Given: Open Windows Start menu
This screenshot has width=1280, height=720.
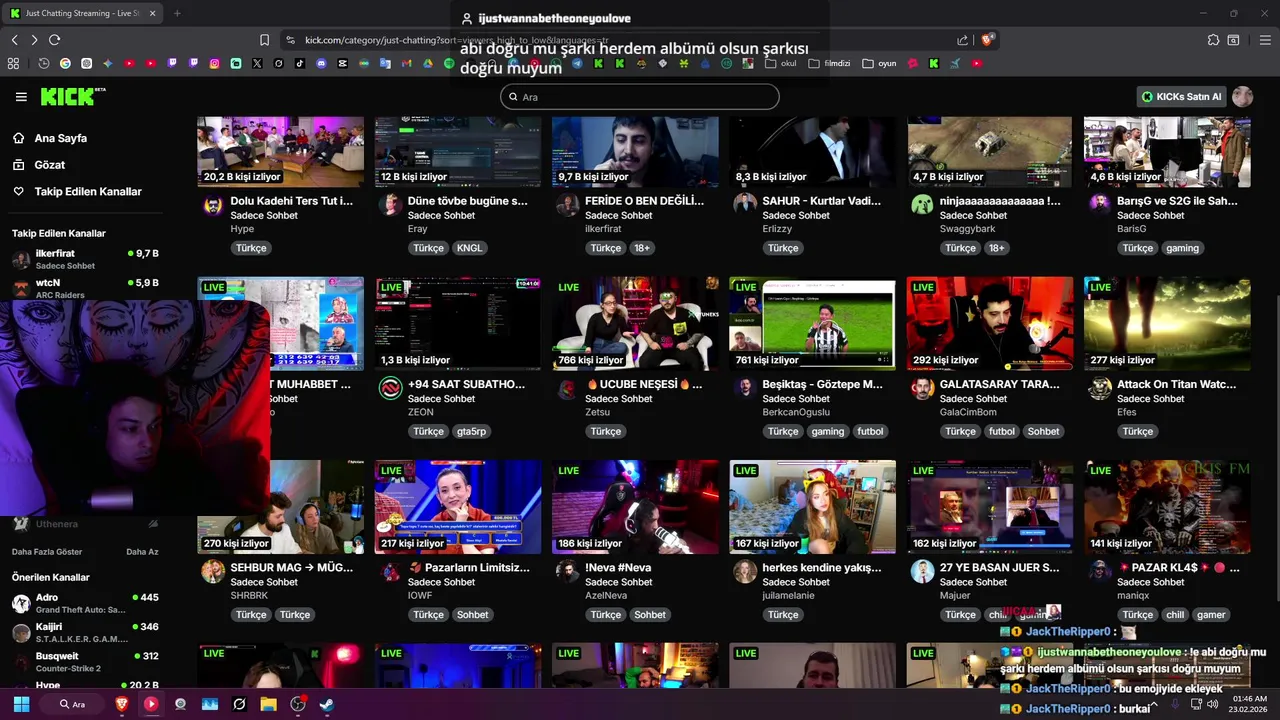Looking at the screenshot, I should [21, 704].
